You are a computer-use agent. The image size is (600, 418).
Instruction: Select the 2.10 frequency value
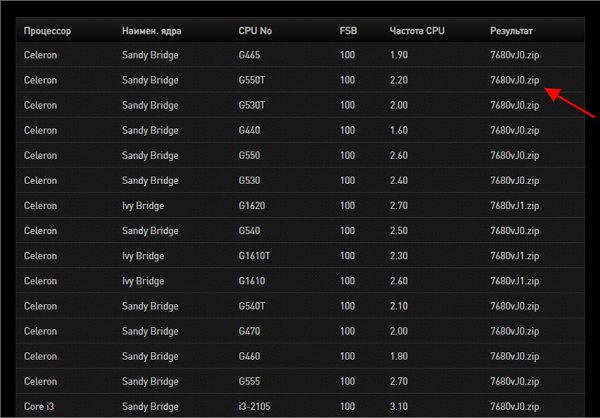pos(399,306)
